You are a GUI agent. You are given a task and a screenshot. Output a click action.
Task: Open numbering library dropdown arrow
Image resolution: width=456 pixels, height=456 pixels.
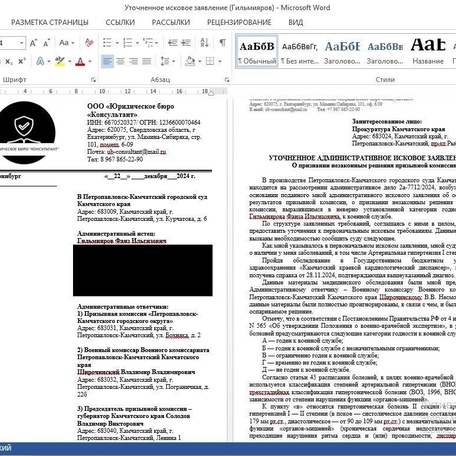(x=137, y=43)
